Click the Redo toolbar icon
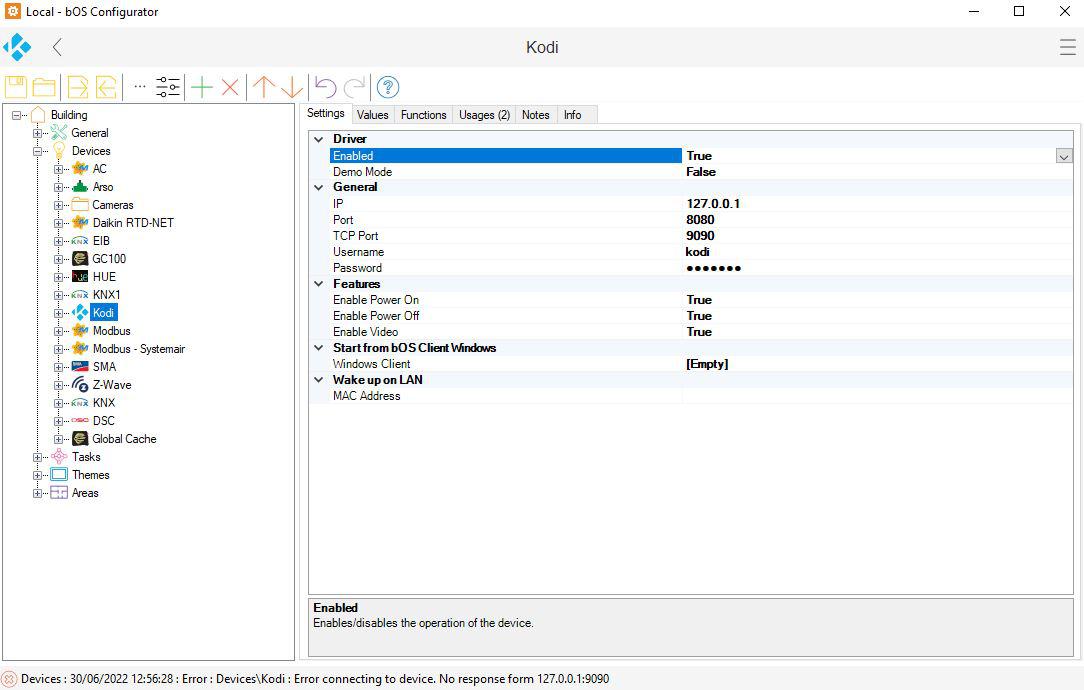This screenshot has width=1084, height=690. click(x=354, y=87)
